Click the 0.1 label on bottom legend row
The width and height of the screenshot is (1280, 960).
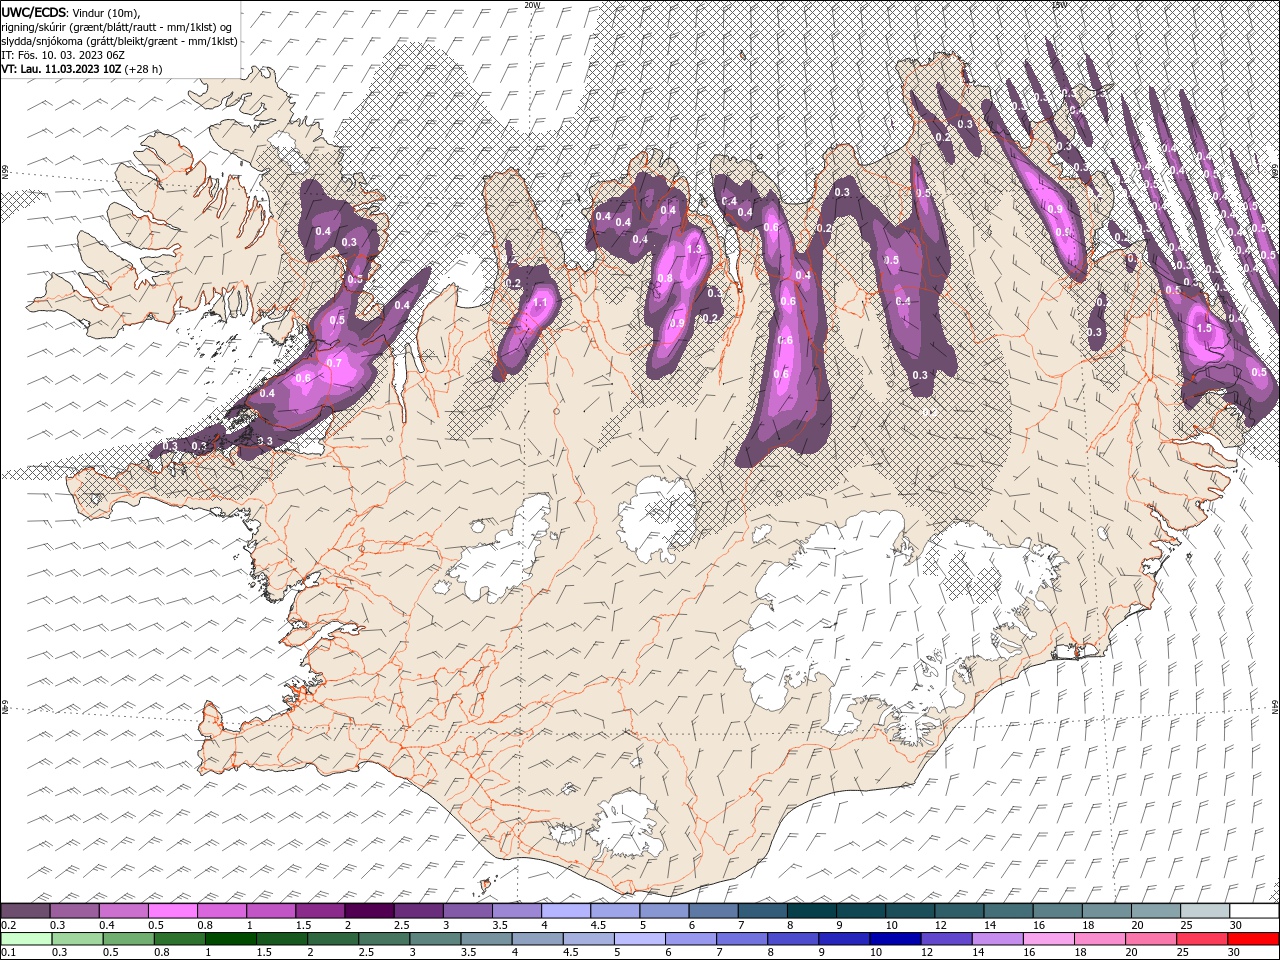click(x=8, y=953)
